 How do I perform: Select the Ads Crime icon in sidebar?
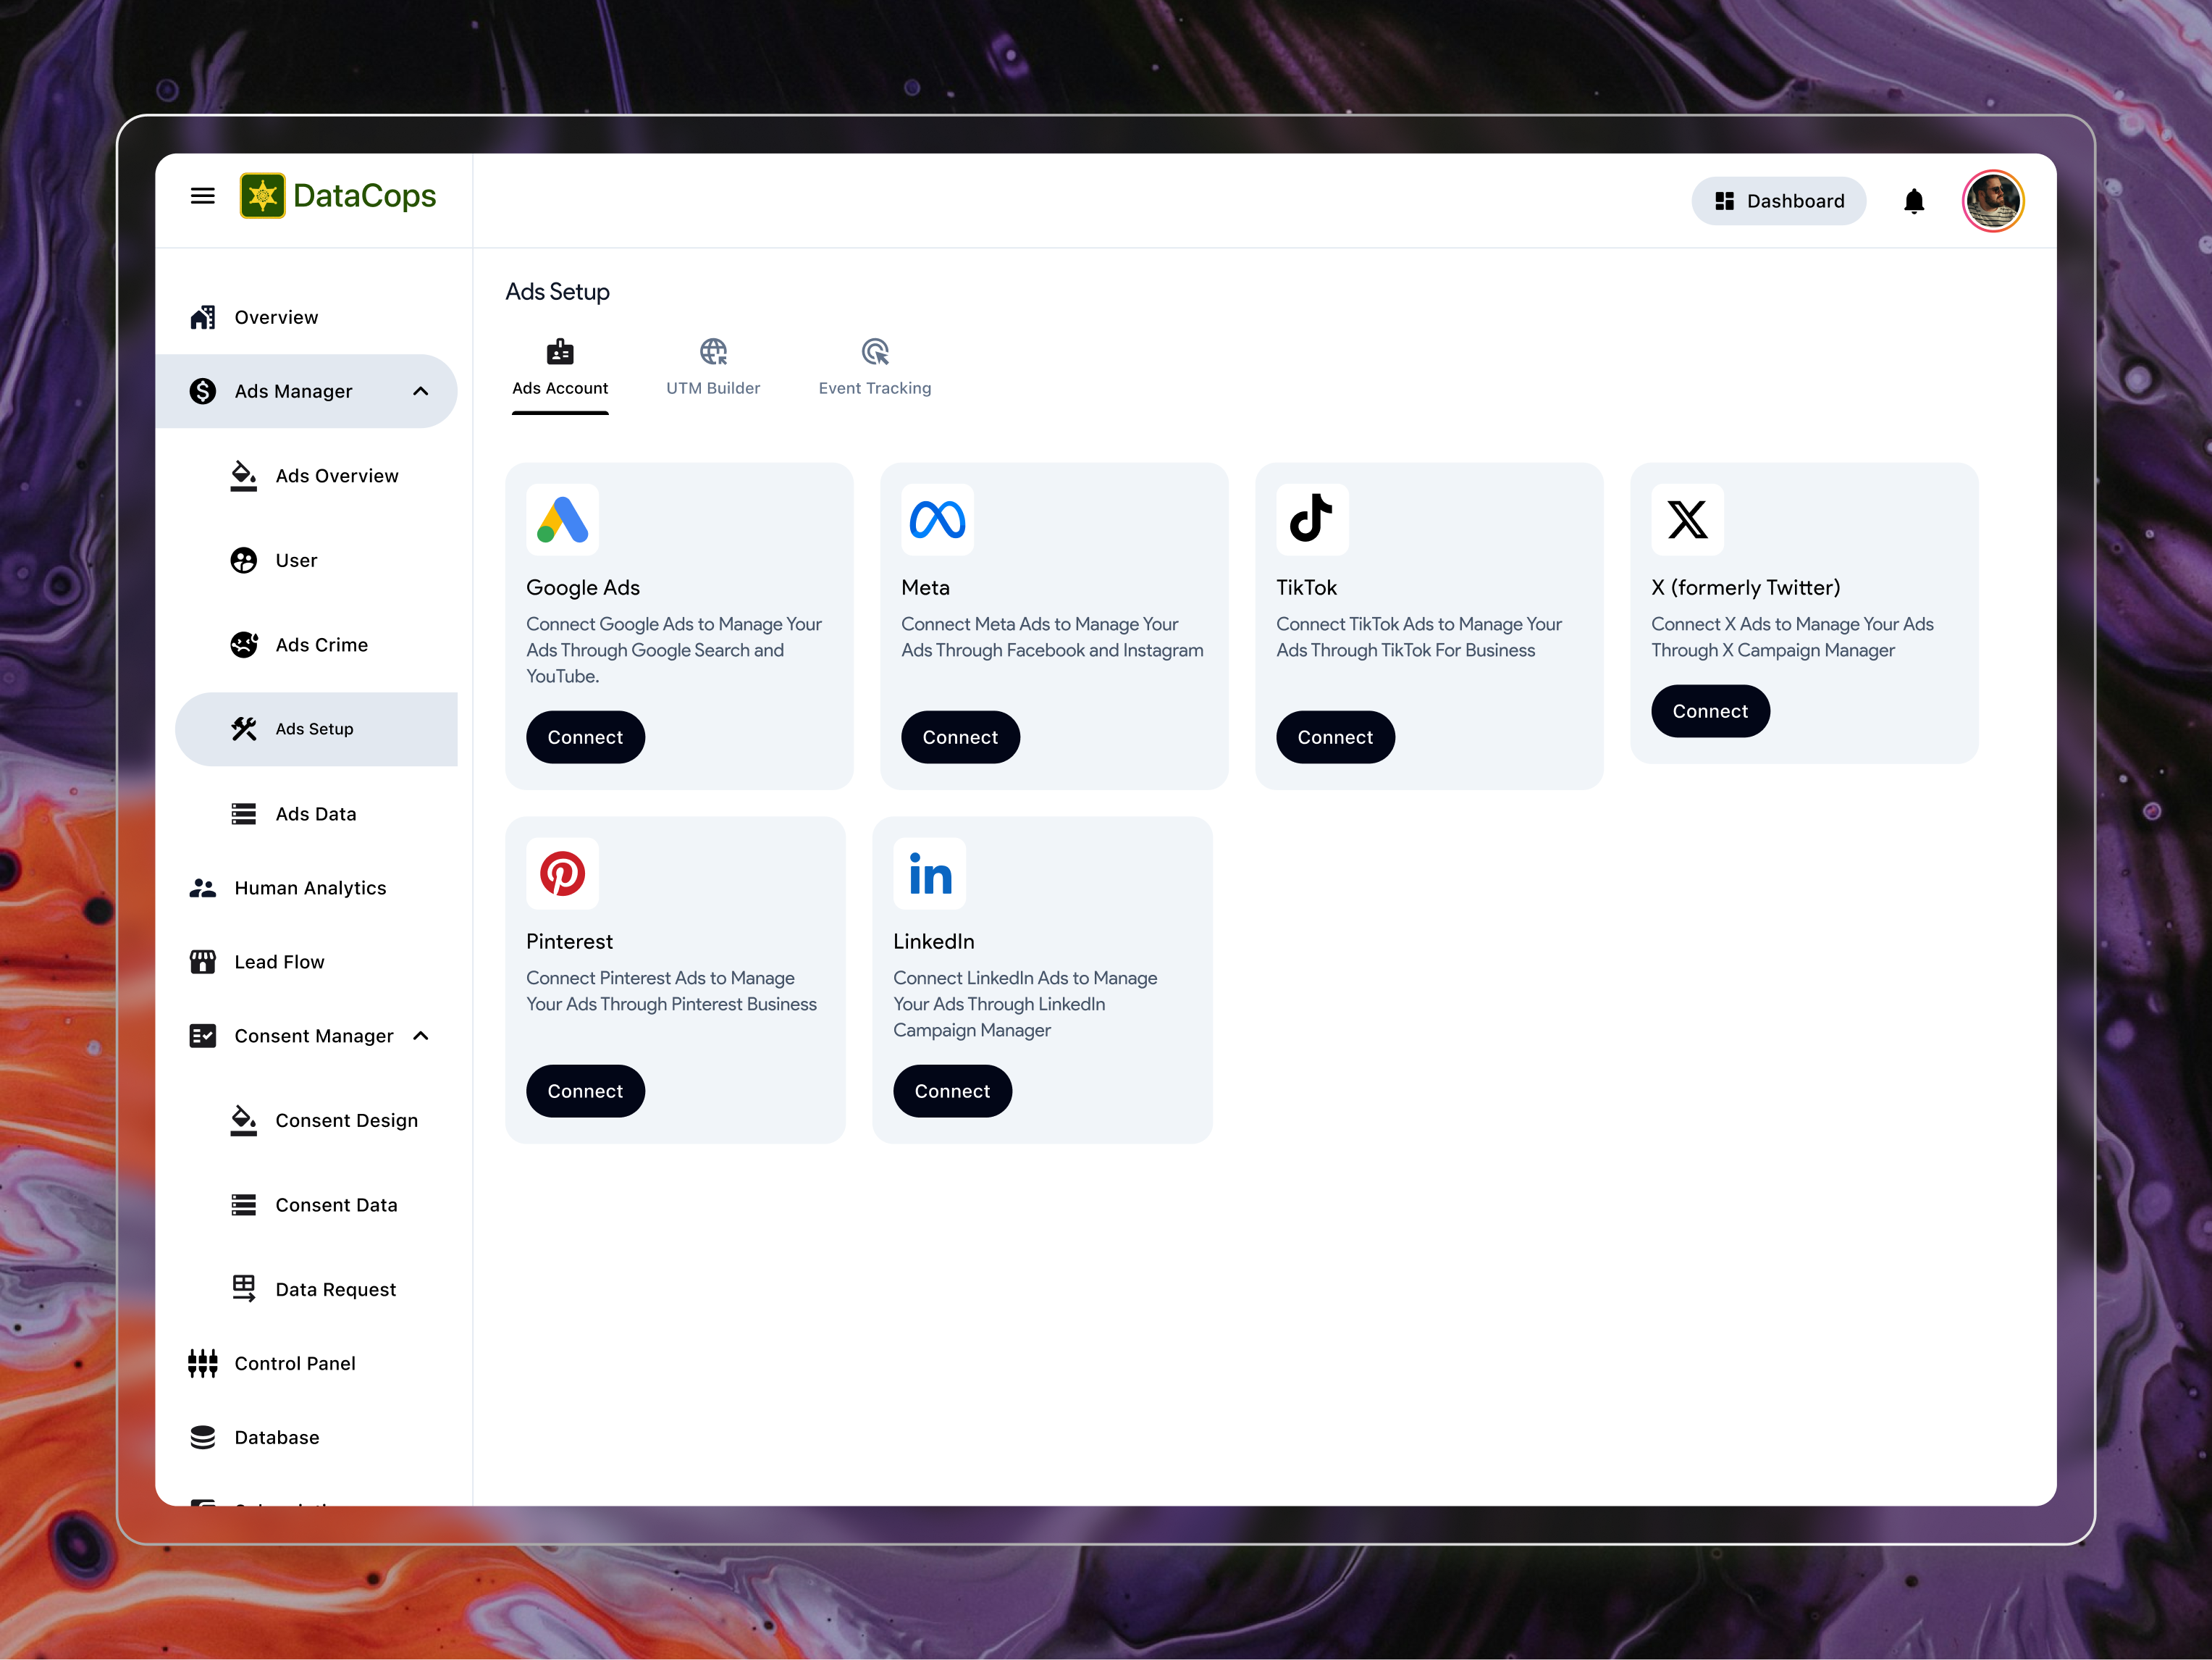point(243,645)
